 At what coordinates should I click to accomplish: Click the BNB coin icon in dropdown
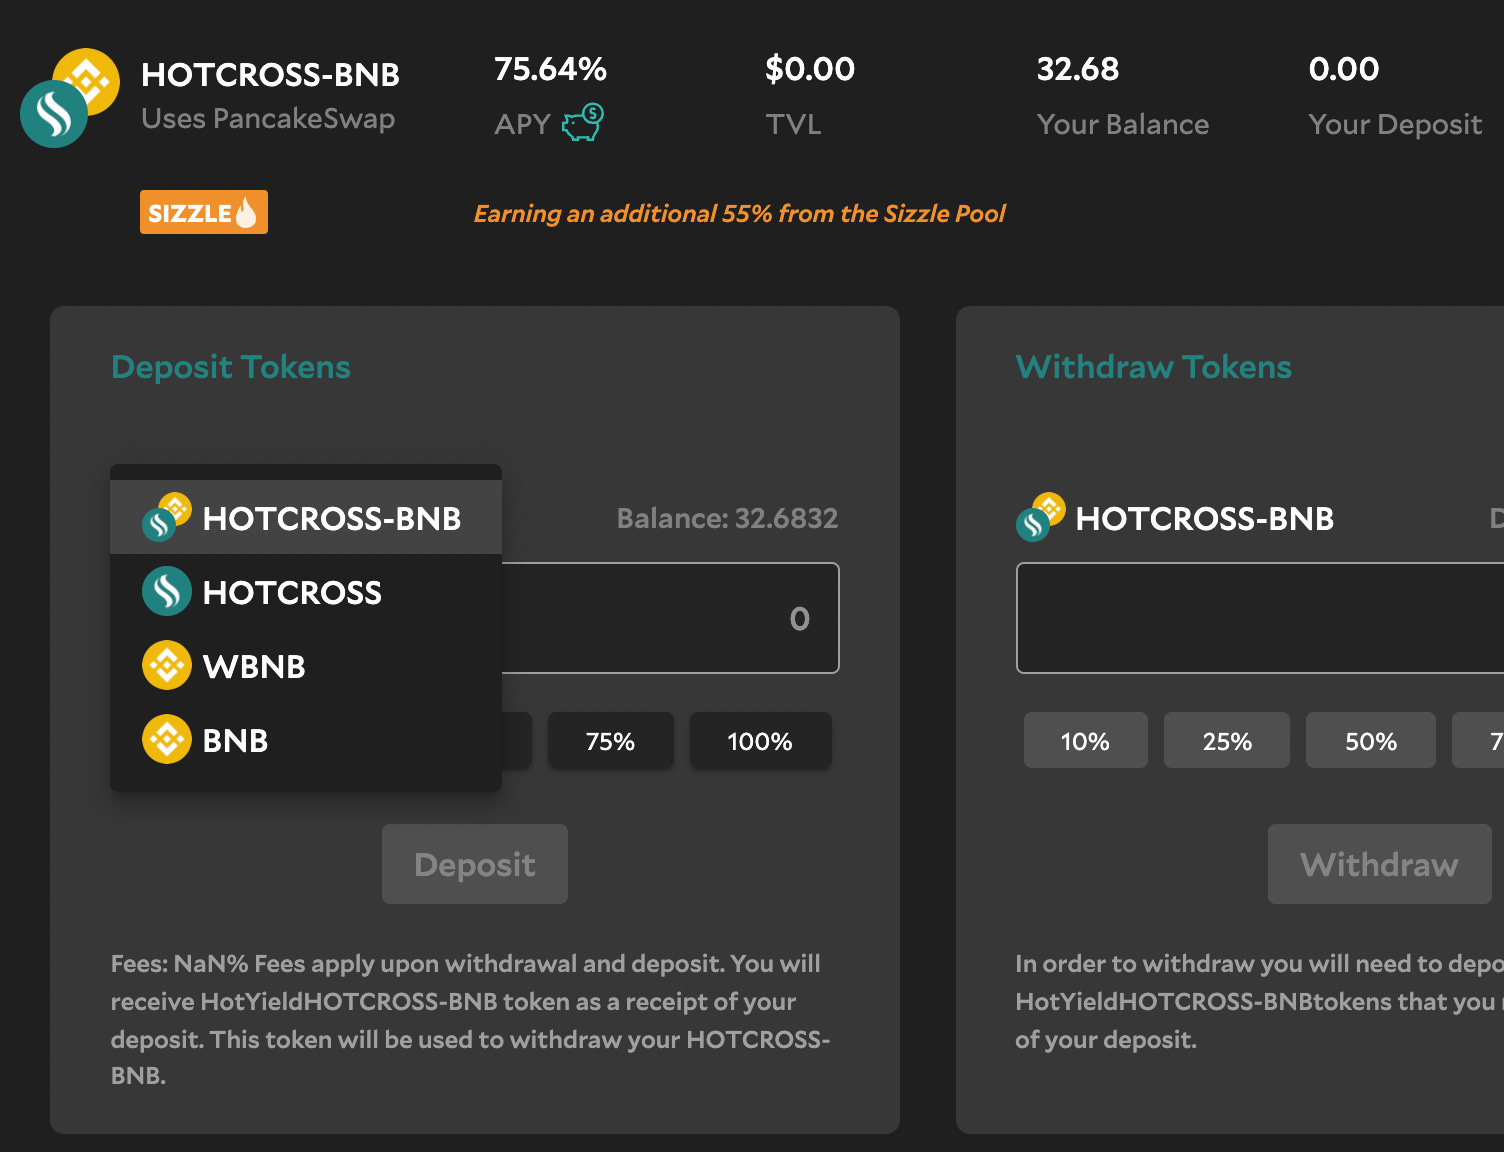(167, 739)
